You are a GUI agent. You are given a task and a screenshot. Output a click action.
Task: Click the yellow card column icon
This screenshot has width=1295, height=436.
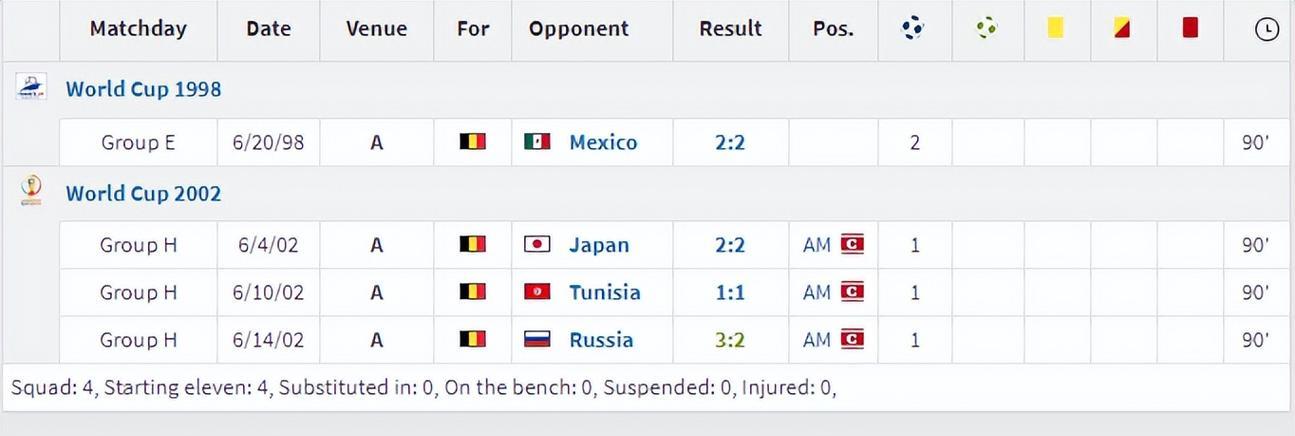tap(1055, 28)
